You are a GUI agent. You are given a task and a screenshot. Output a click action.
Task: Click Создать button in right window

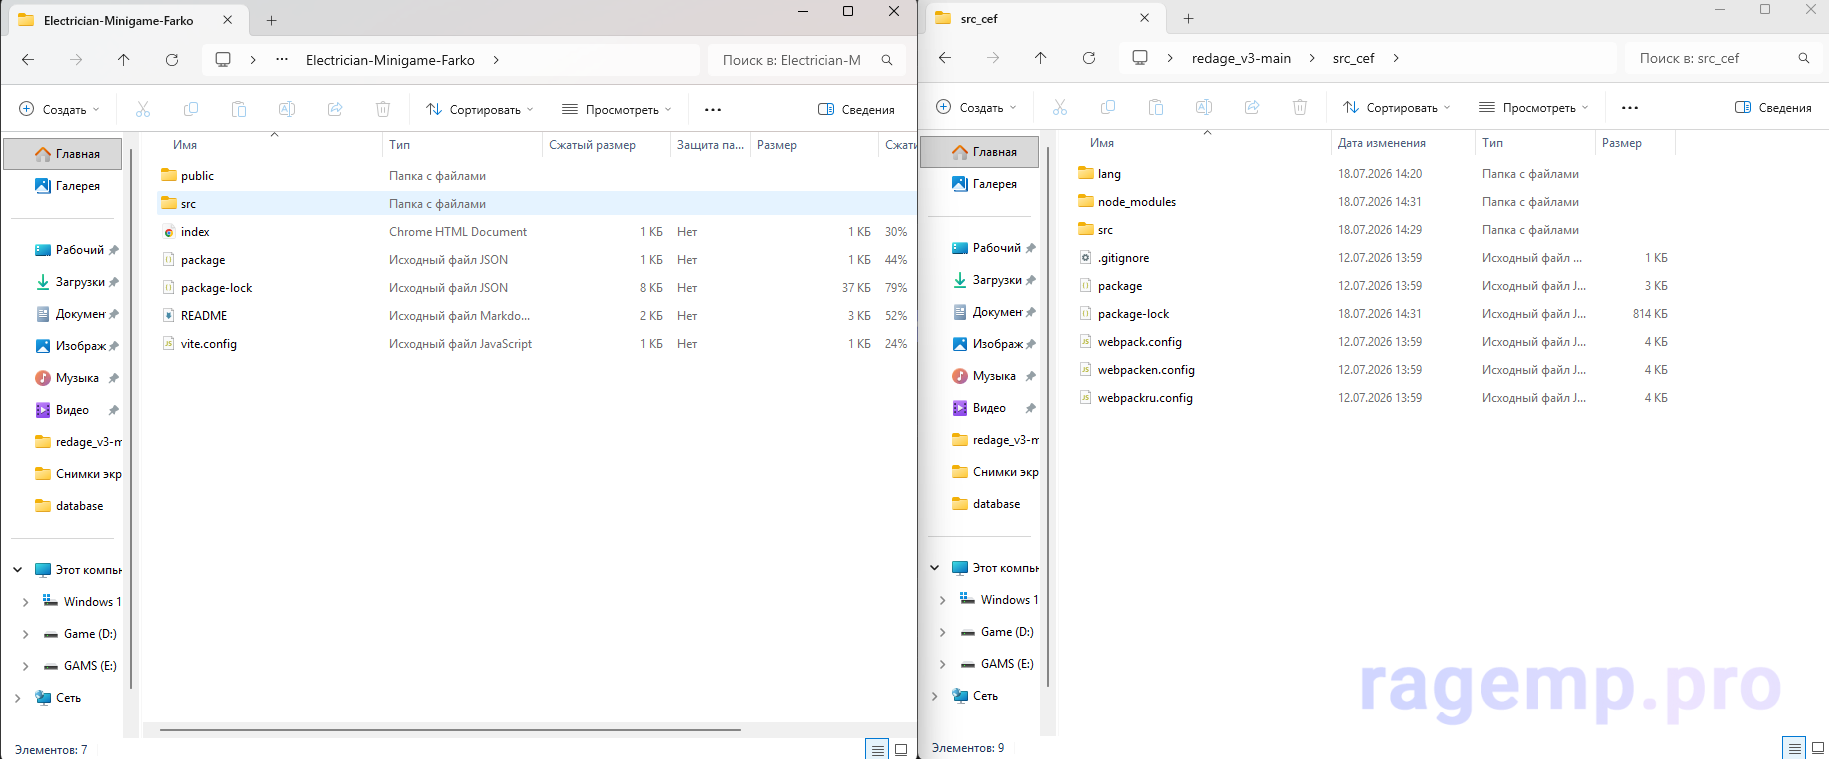click(x=977, y=107)
